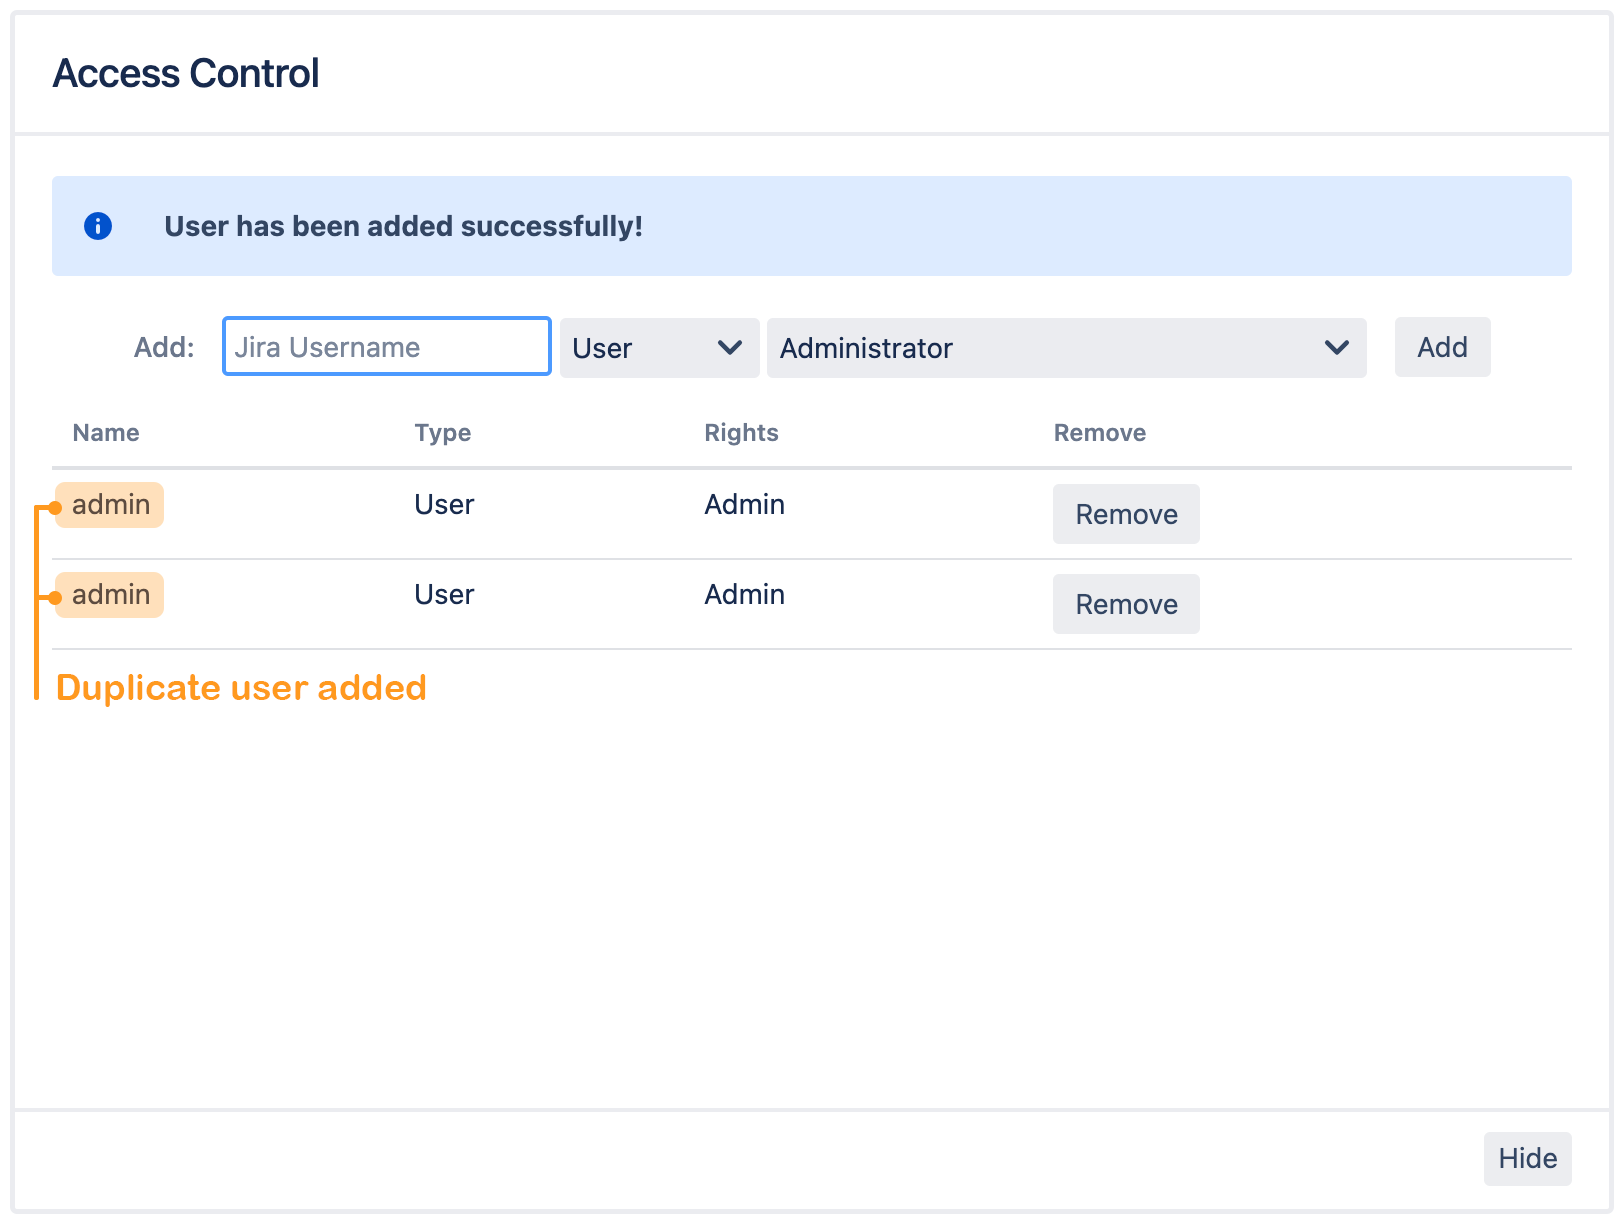Hide the Access Control dialog
The width and height of the screenshot is (1624, 1224).
tap(1527, 1158)
